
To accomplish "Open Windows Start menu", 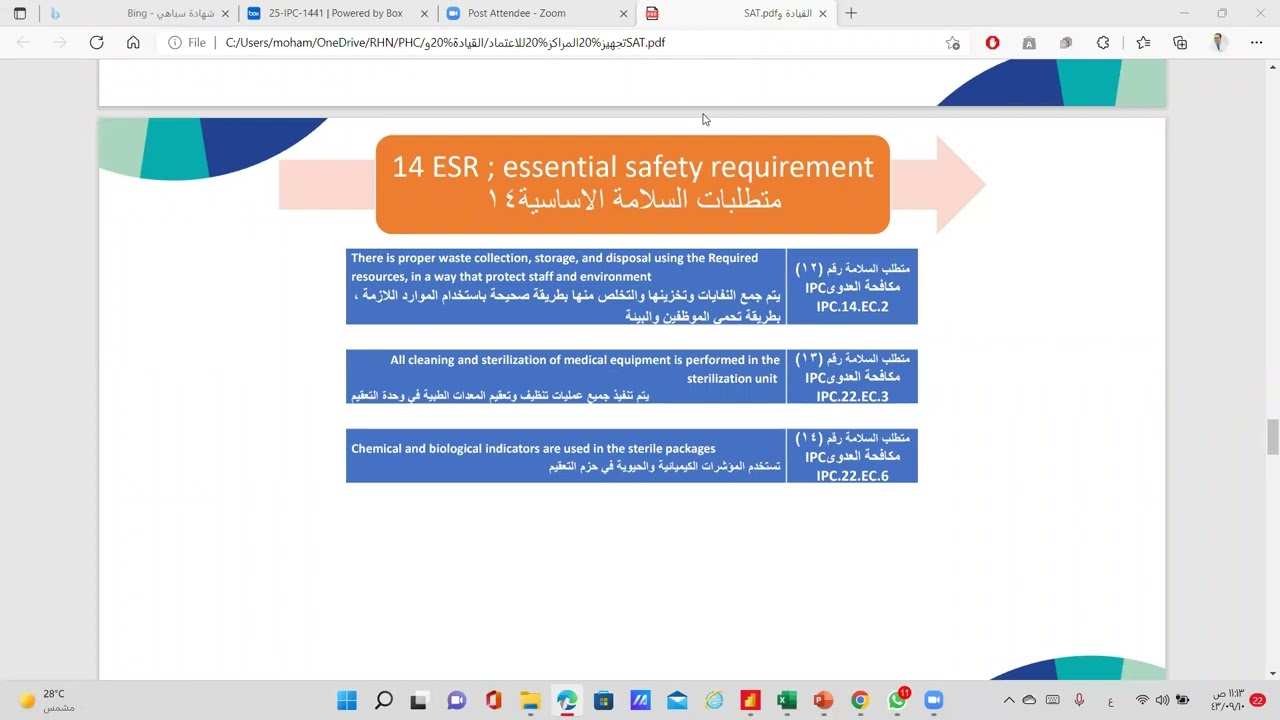I will [x=347, y=700].
